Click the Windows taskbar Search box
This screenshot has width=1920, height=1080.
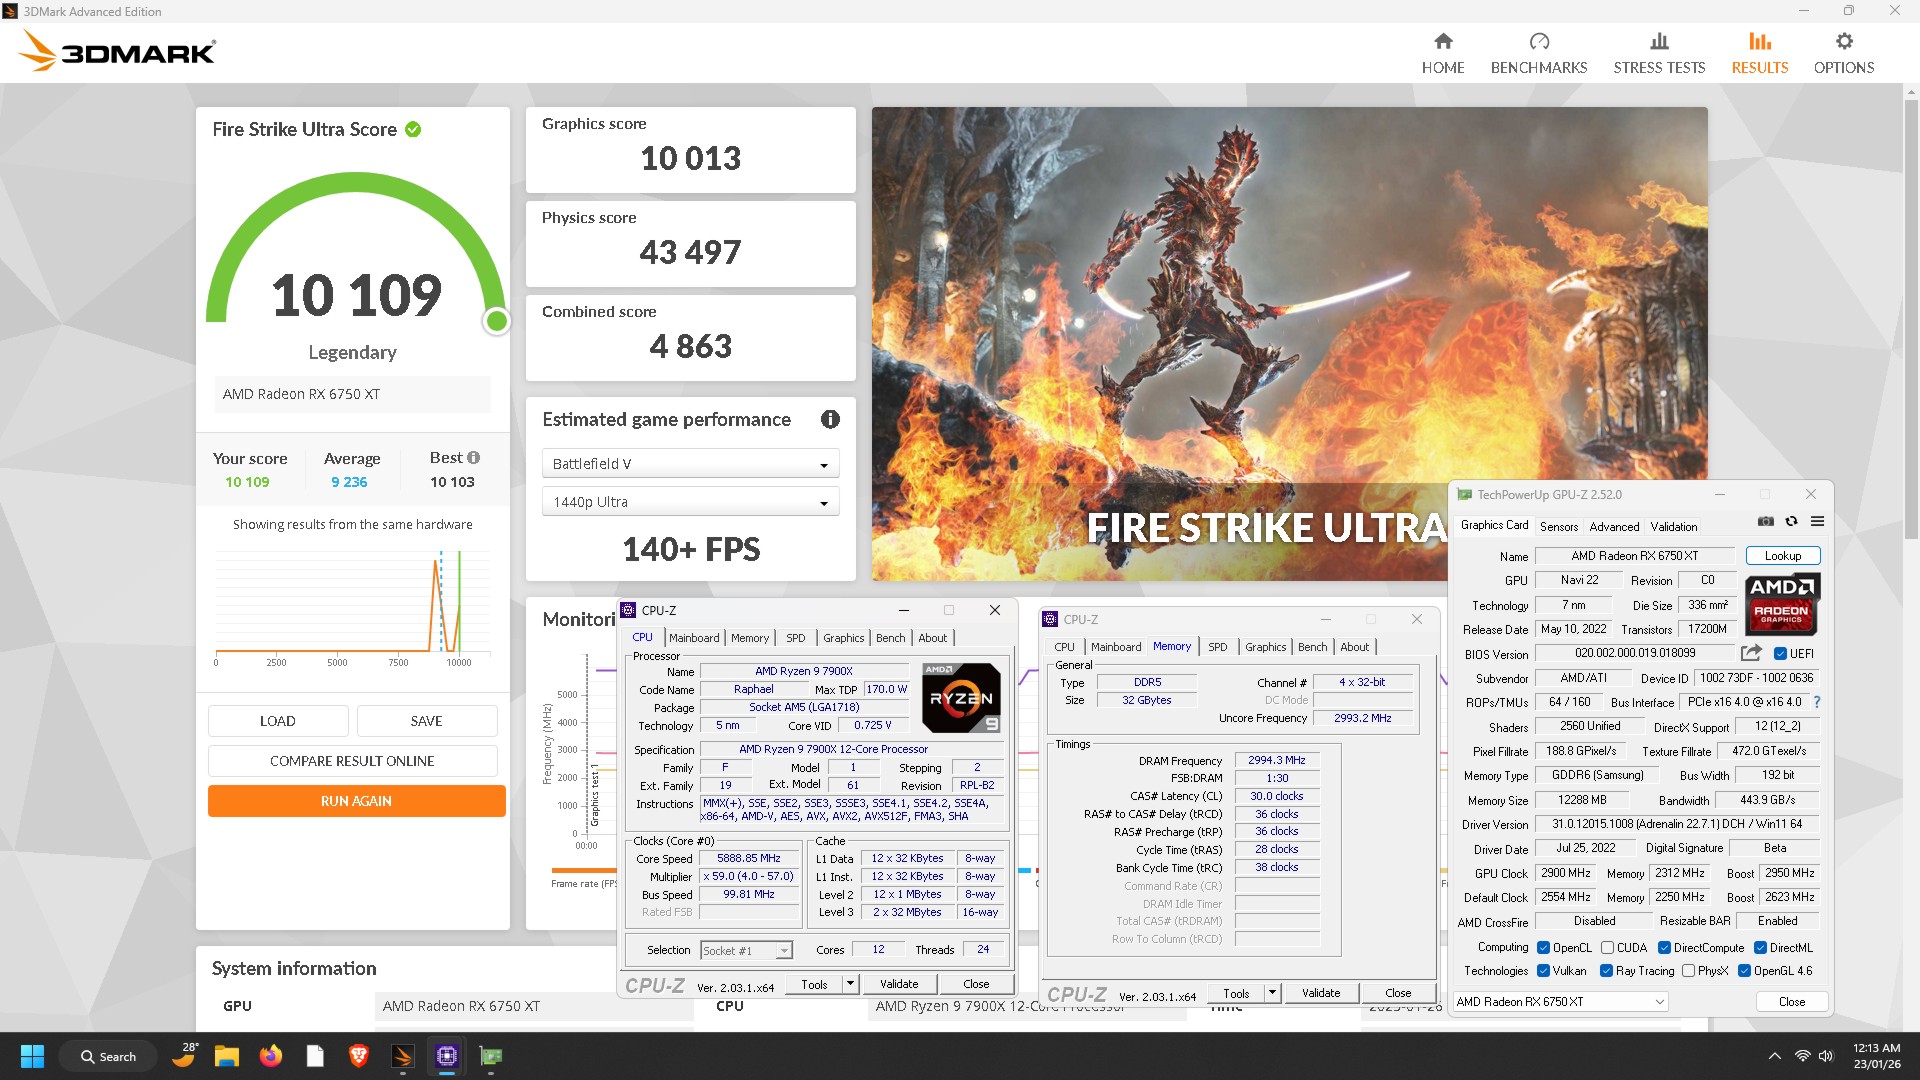point(109,1056)
